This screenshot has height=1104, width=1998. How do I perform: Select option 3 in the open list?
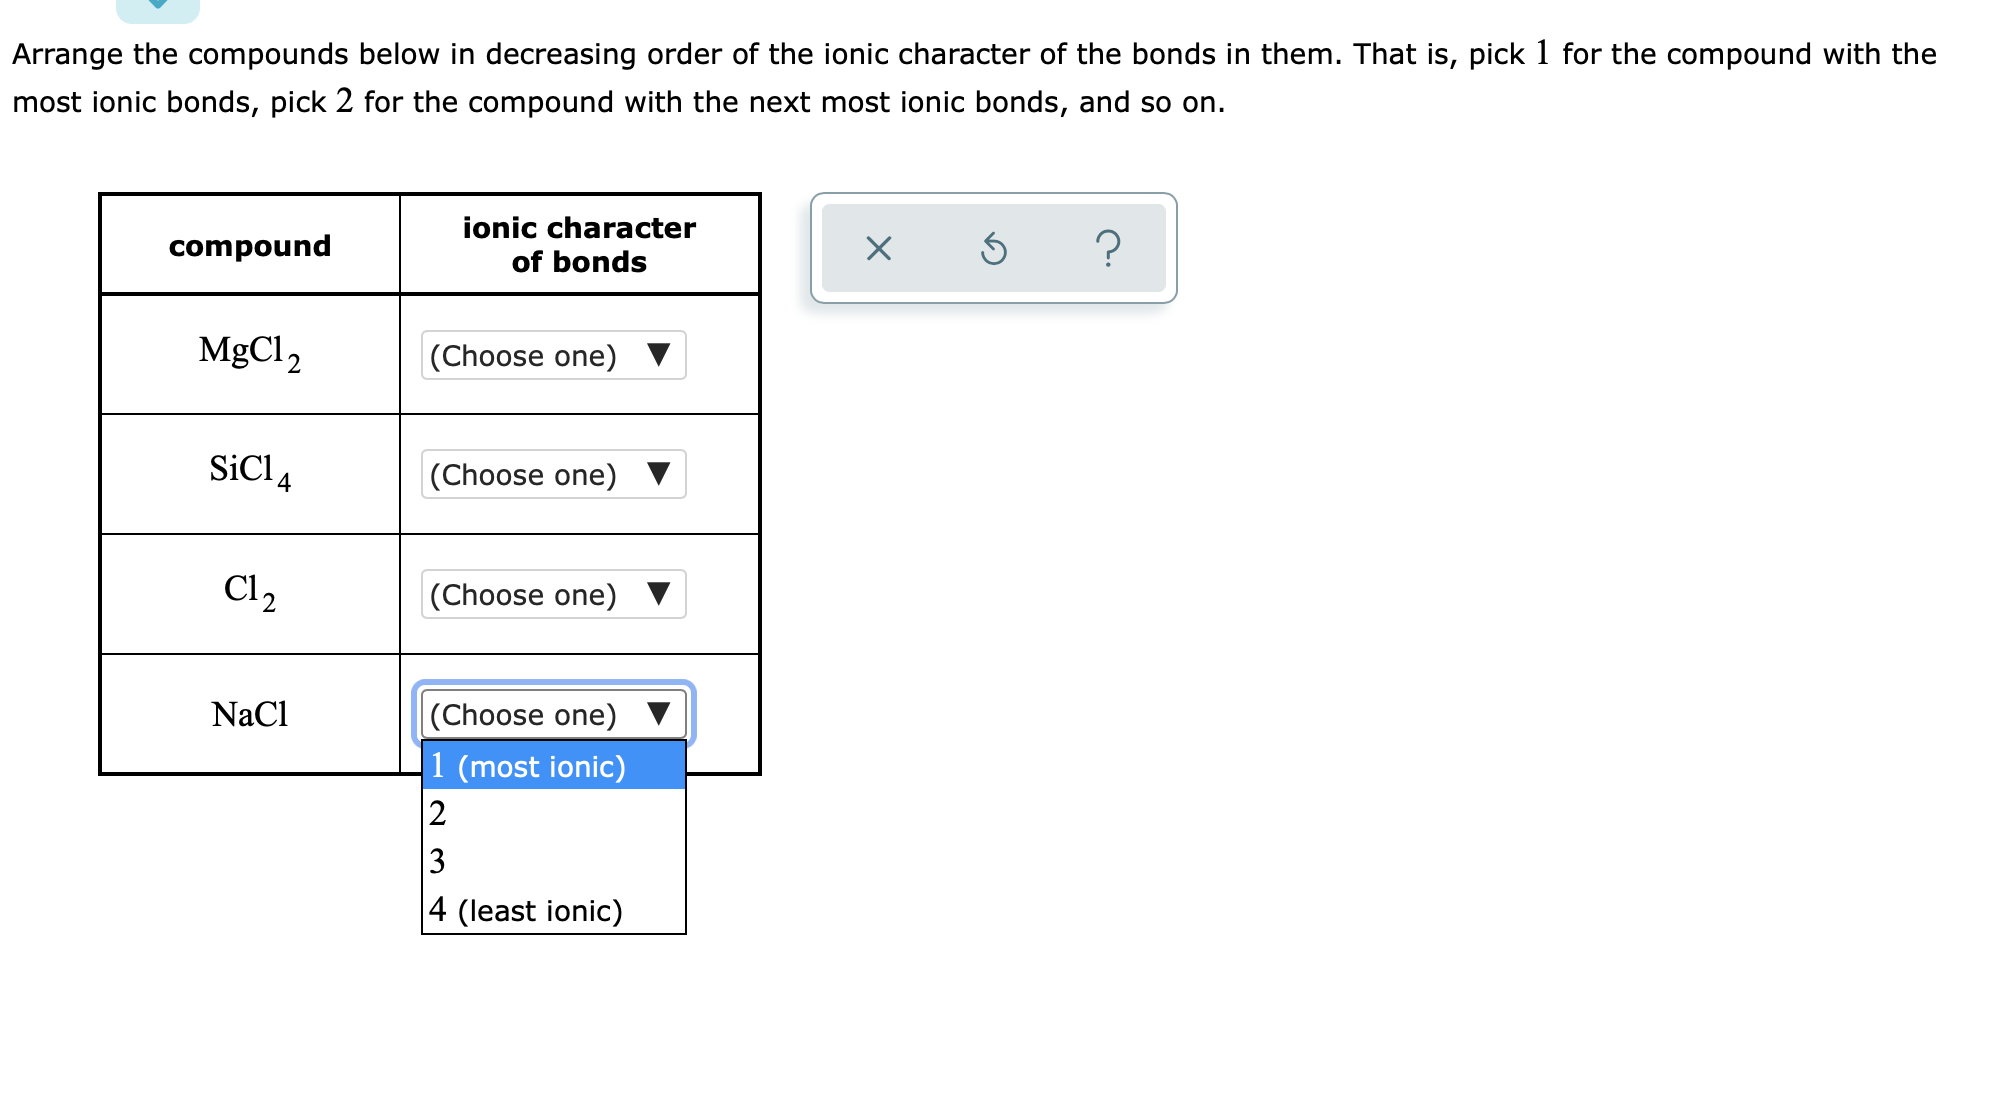coord(438,862)
